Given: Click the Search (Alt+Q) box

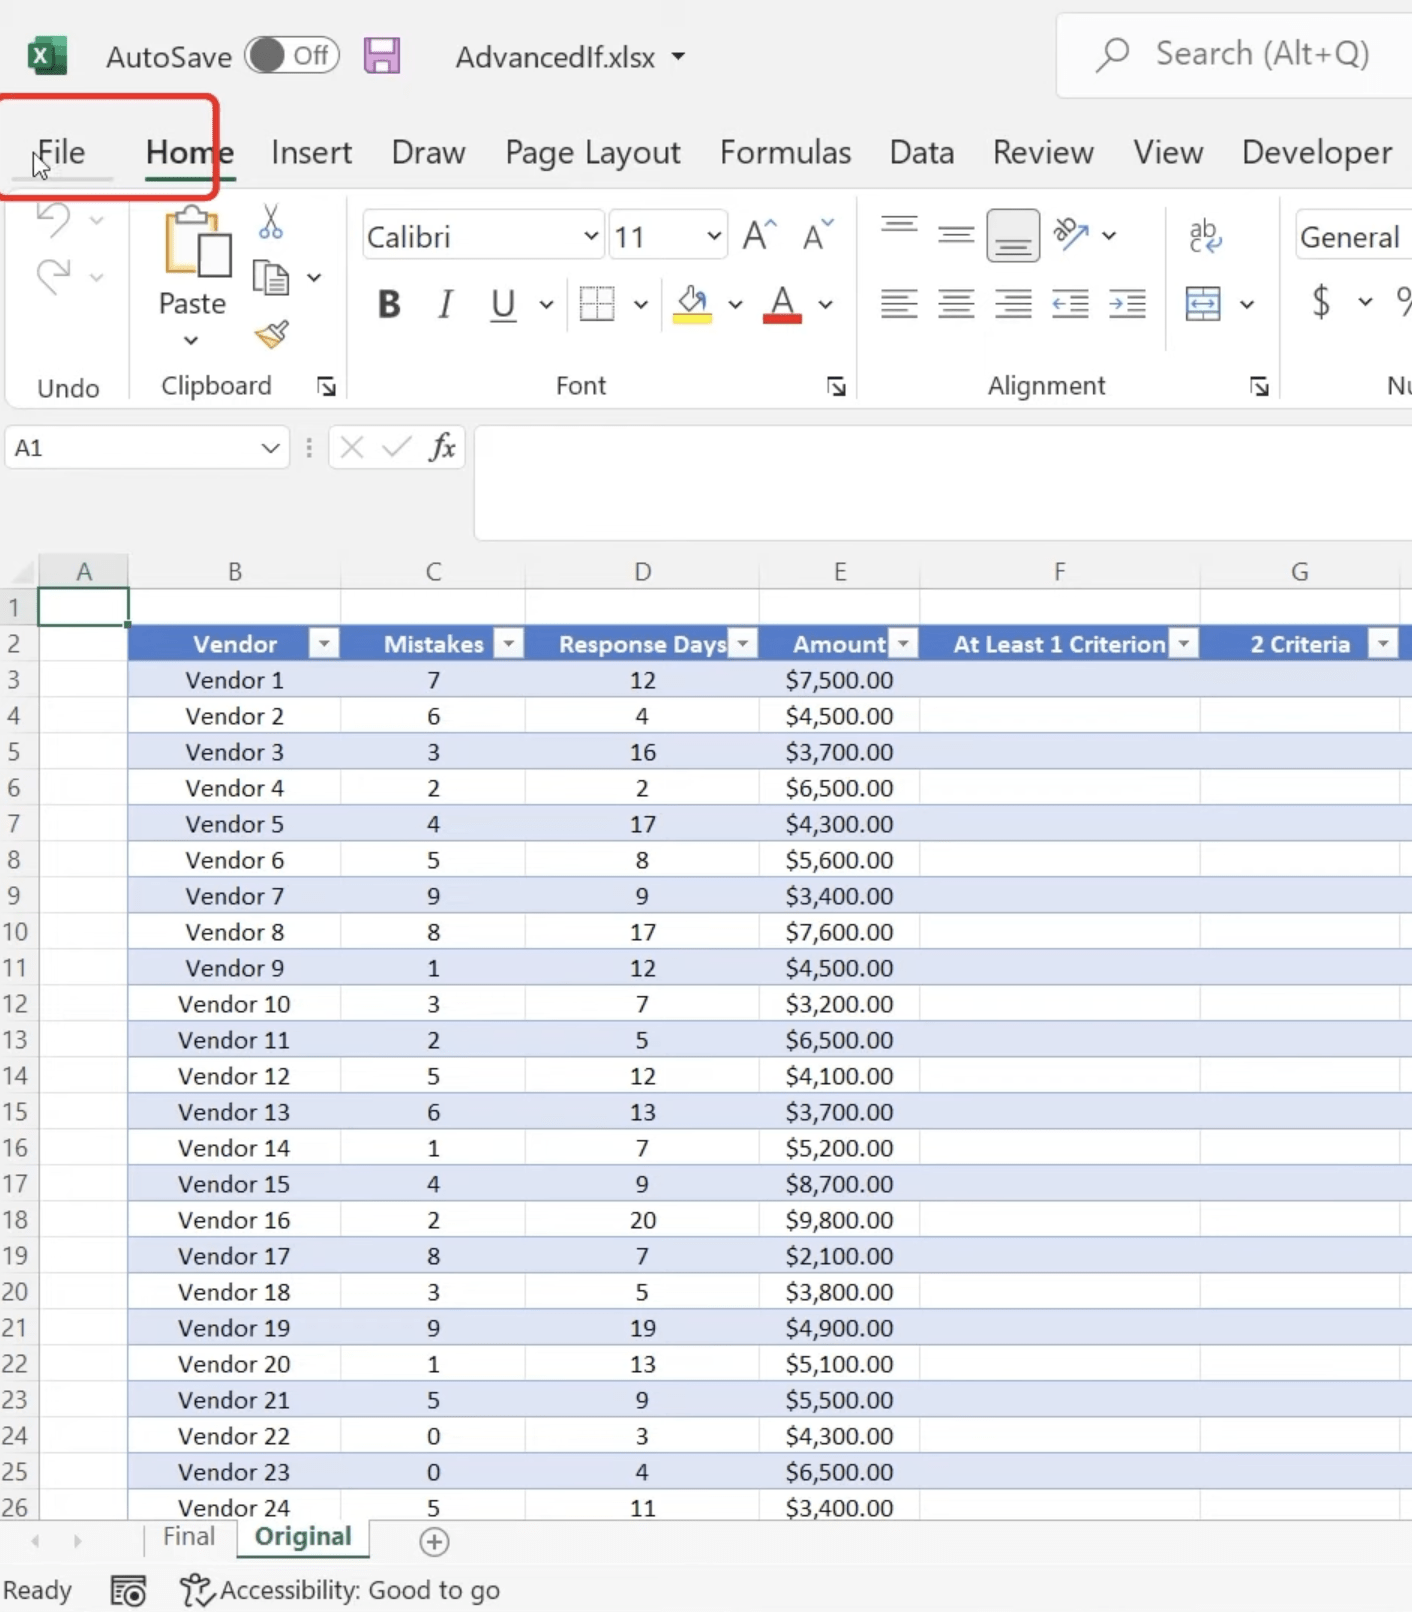Looking at the screenshot, I should pyautogui.click(x=1235, y=54).
